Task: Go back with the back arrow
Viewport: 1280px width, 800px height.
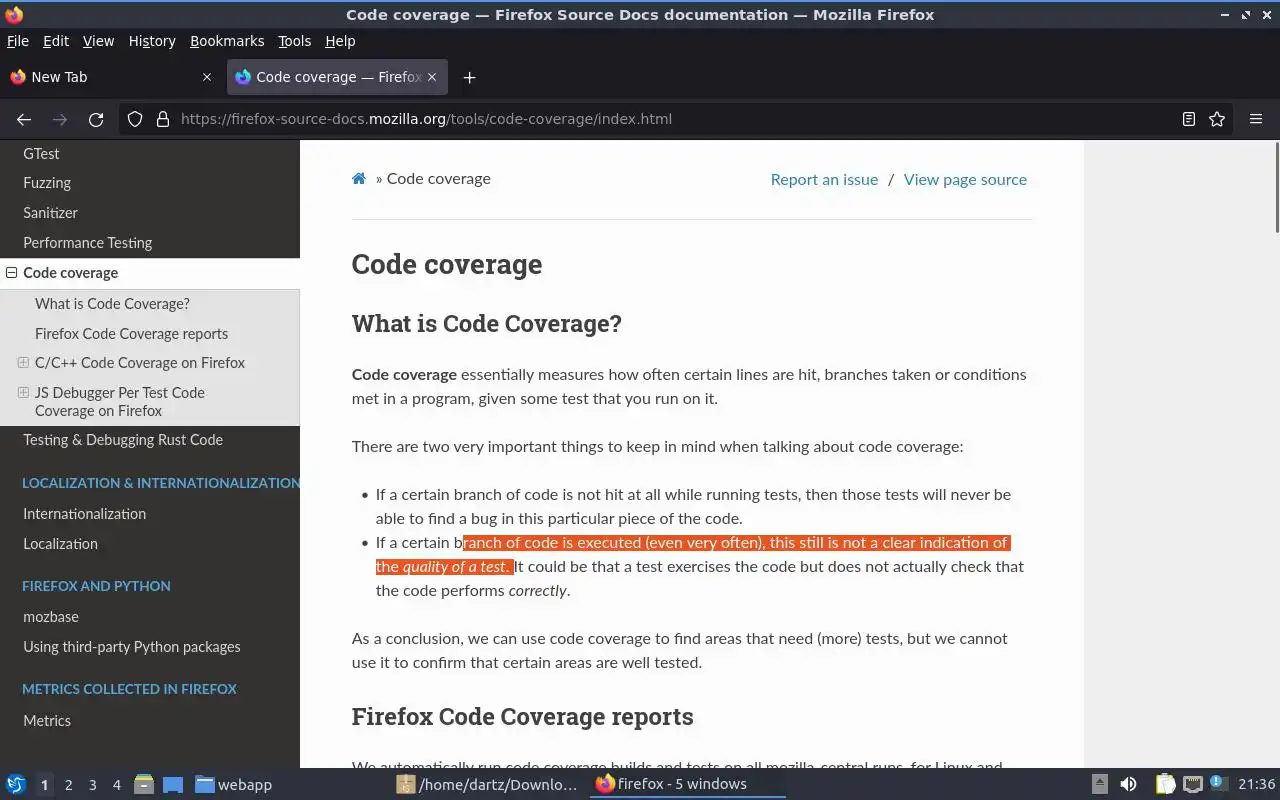Action: point(24,119)
